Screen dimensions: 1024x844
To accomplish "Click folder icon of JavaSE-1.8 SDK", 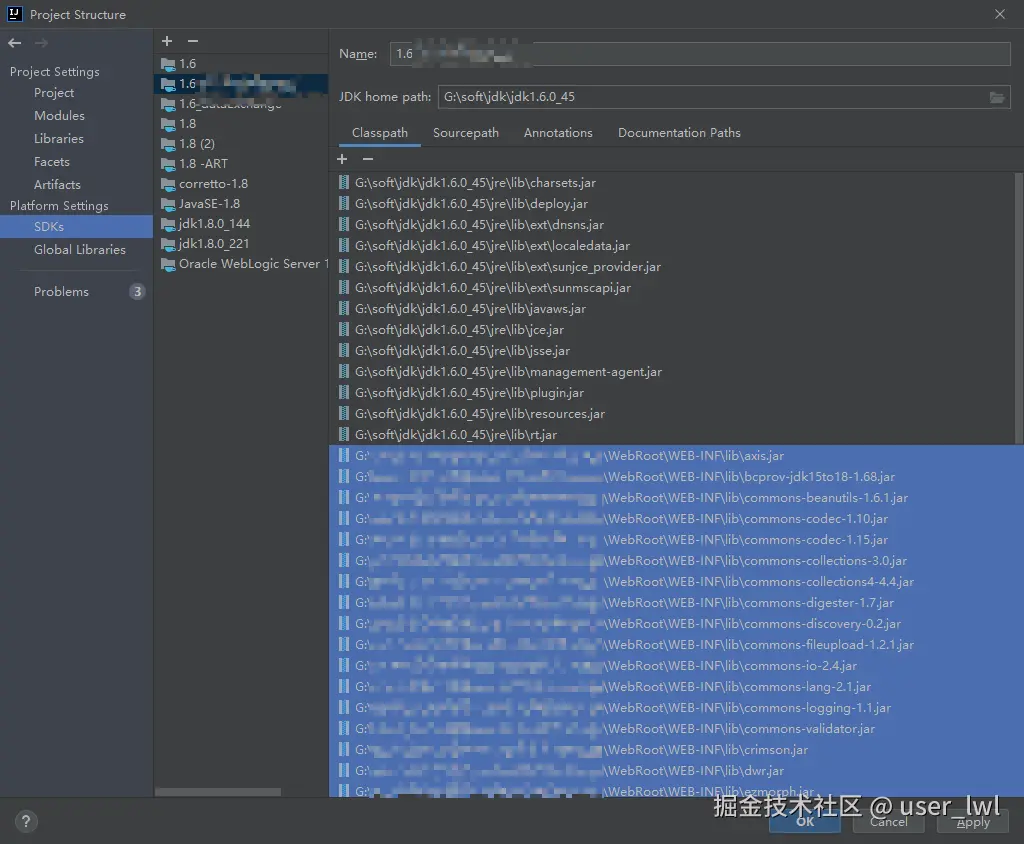I will 168,204.
